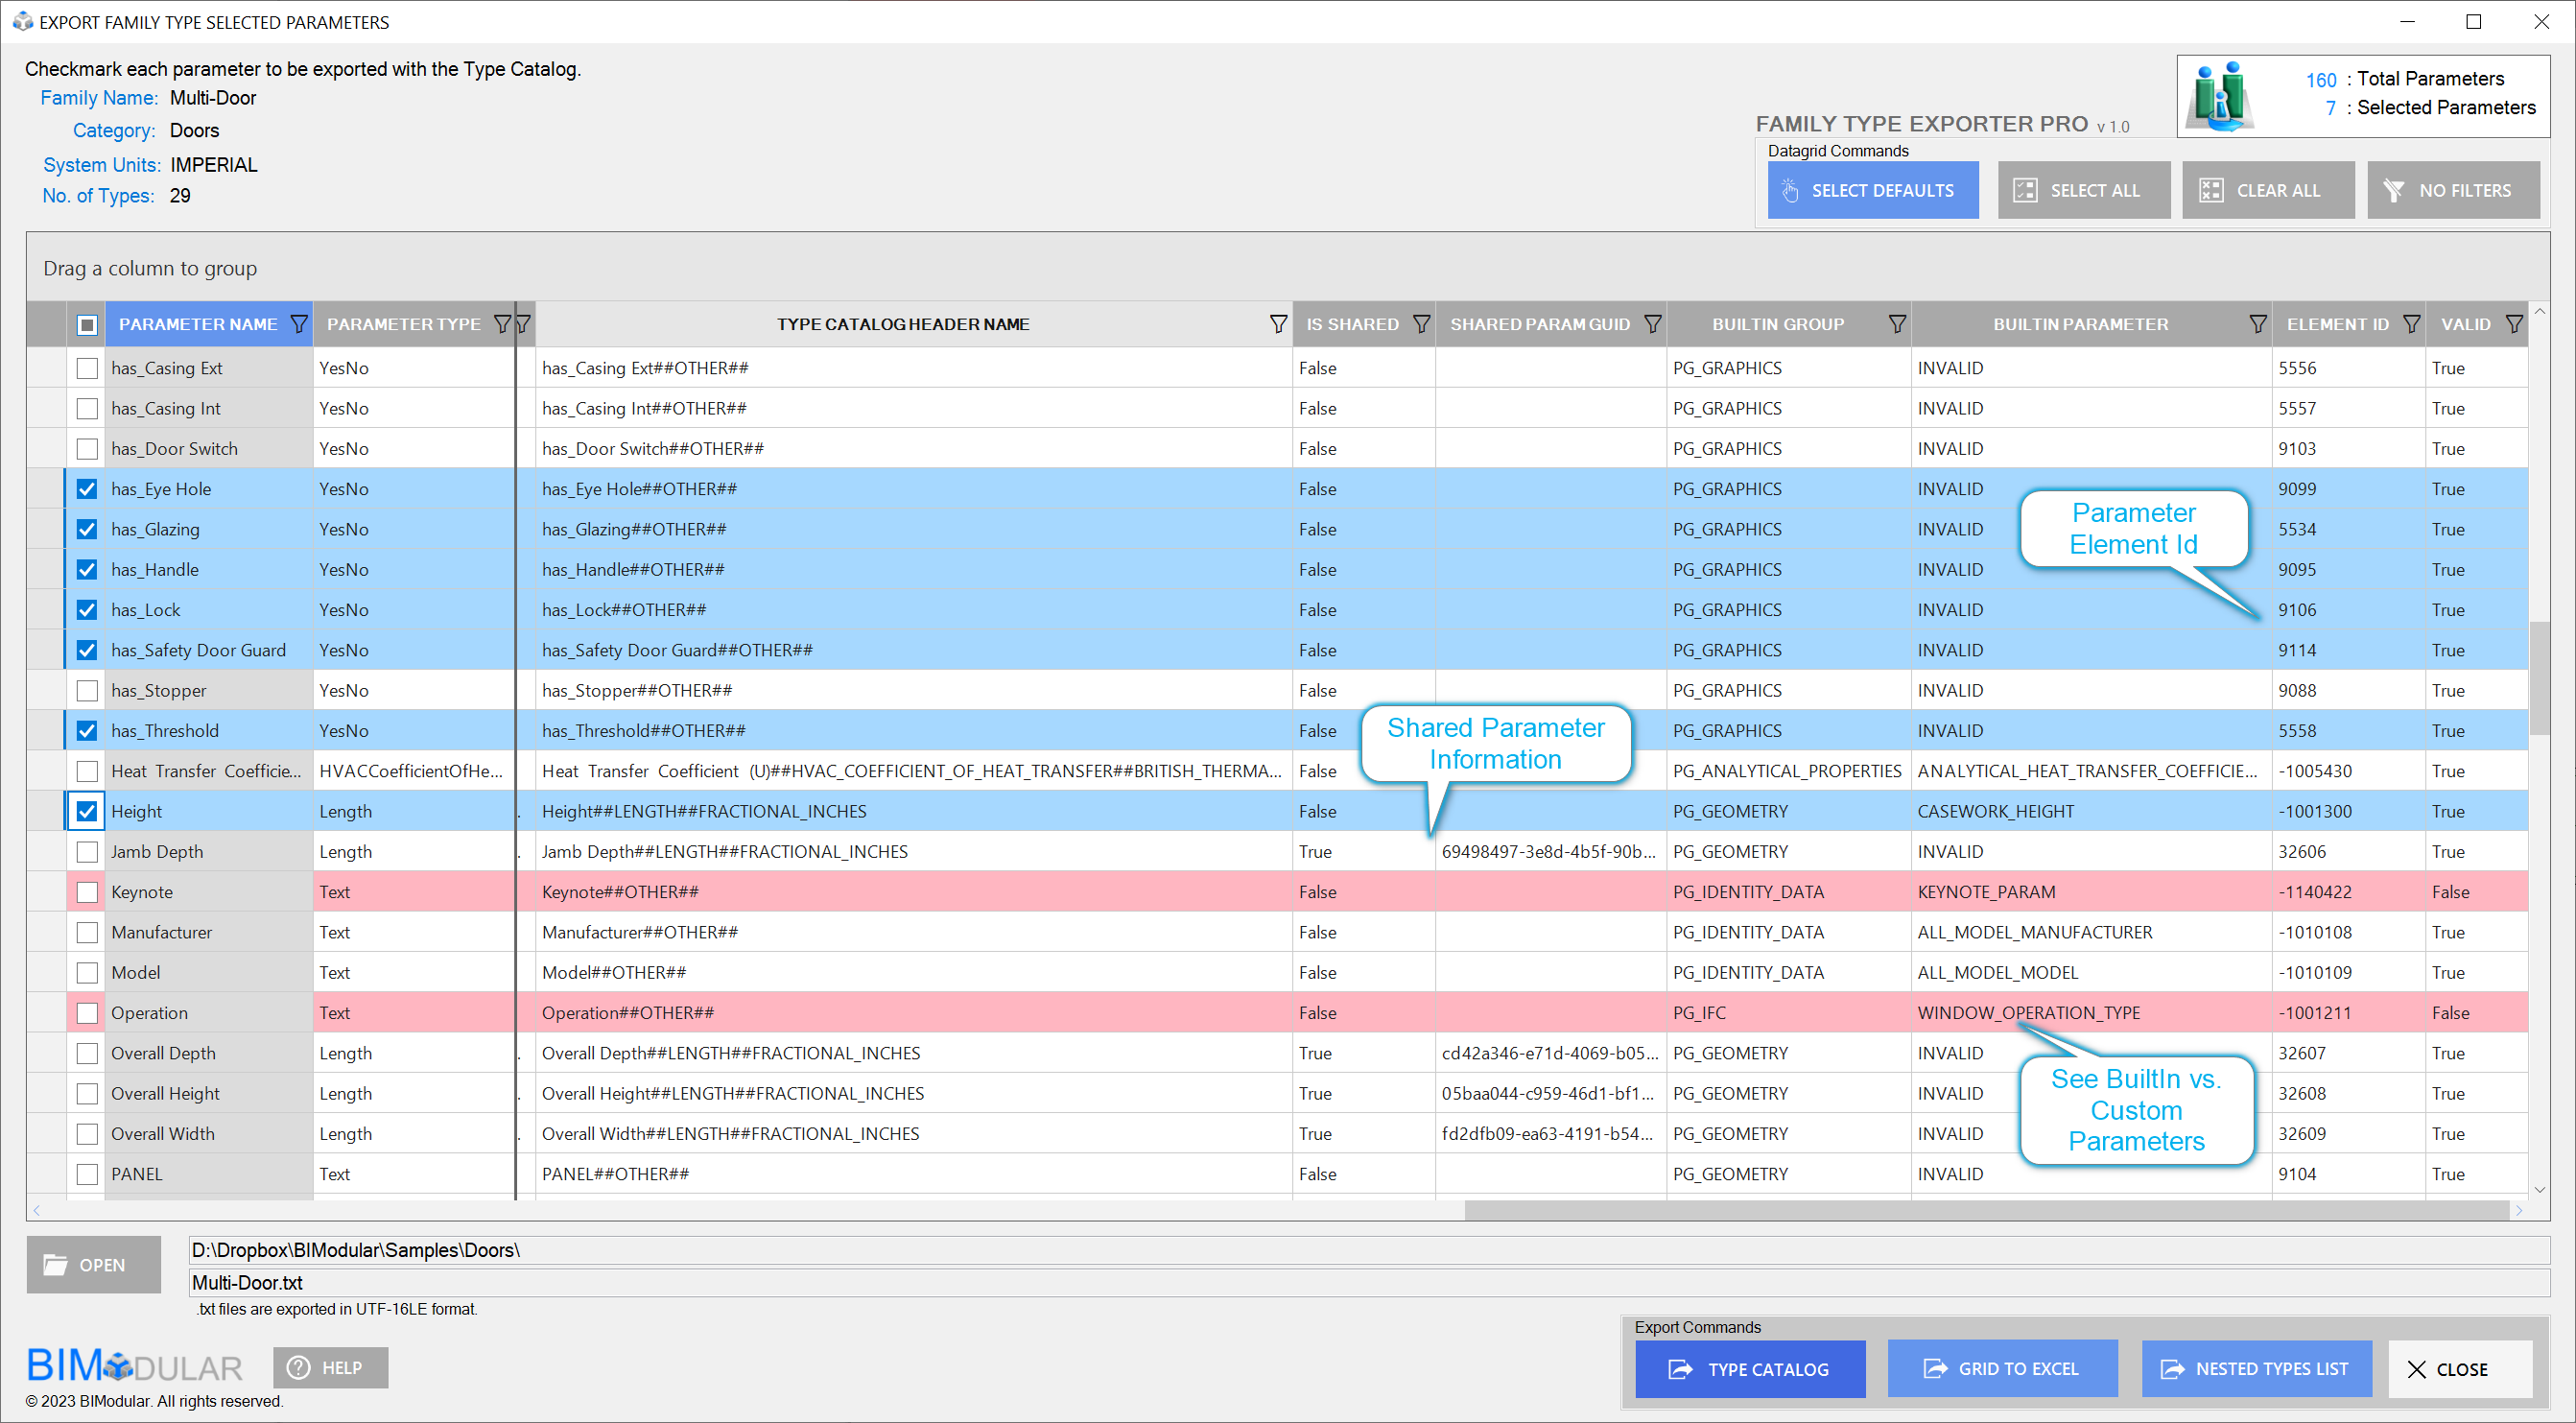Click the filter icon on Parameter Name column
The height and width of the screenshot is (1423, 2576).
point(298,324)
